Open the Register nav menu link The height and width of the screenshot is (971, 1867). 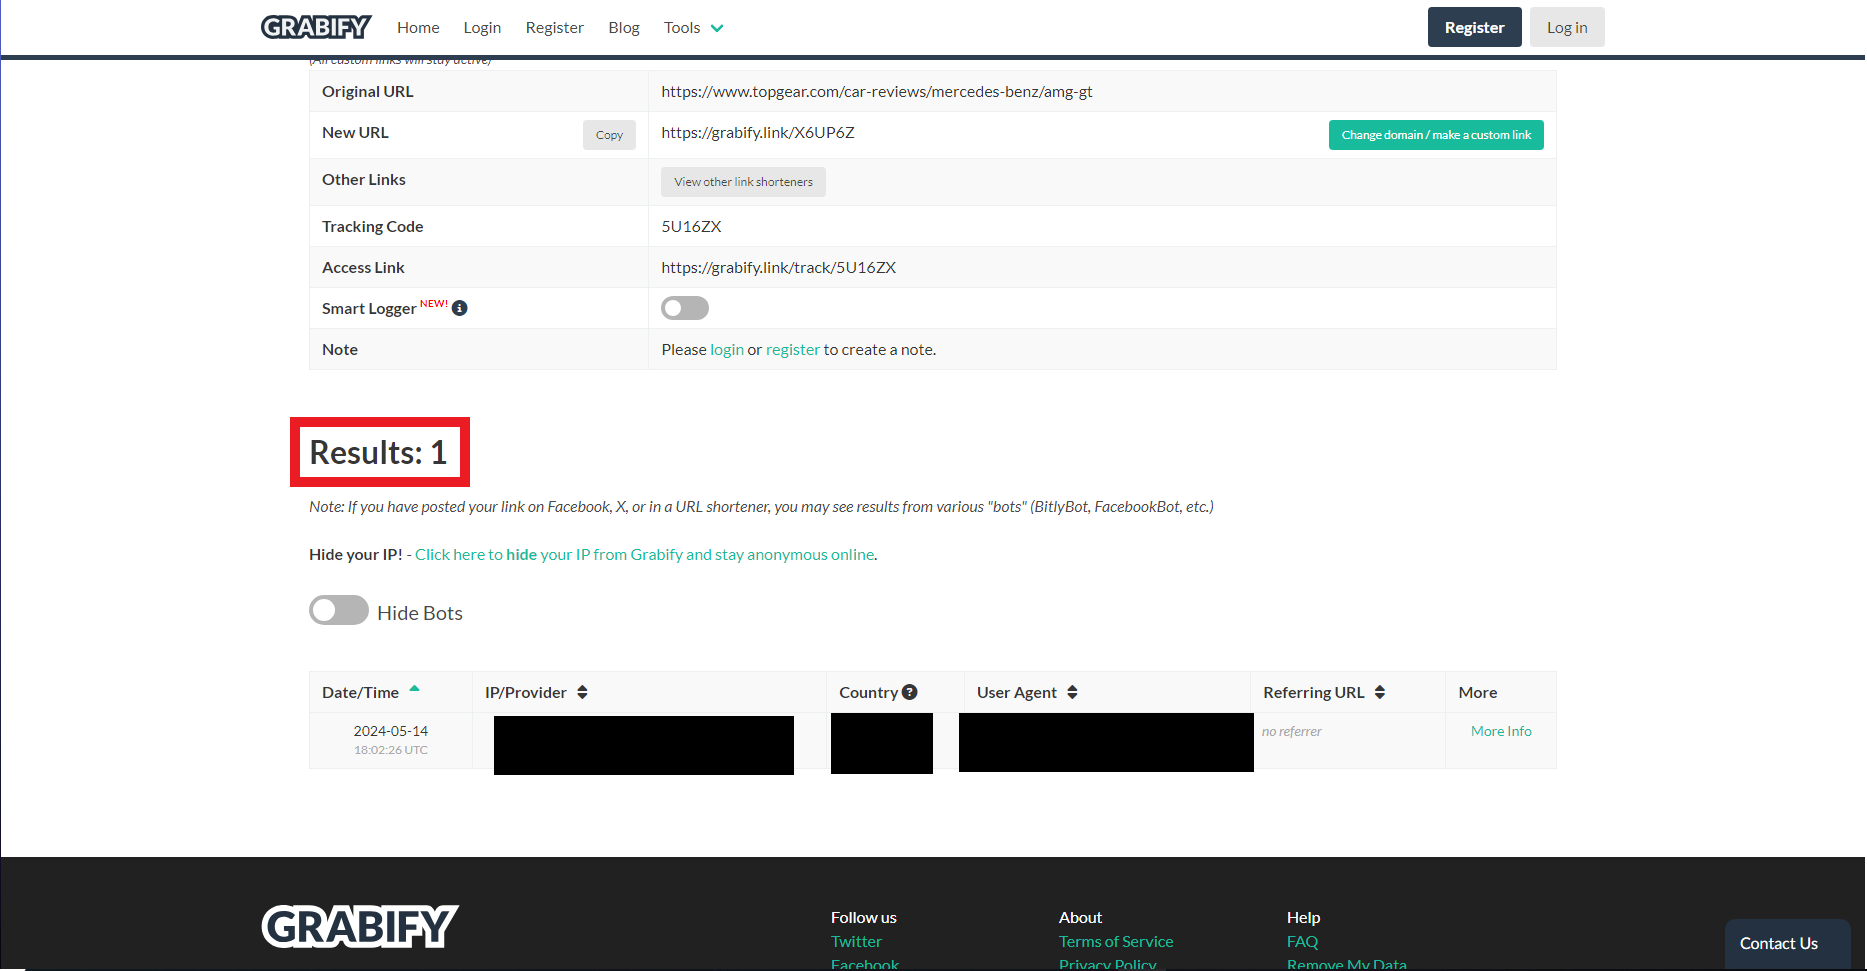[554, 28]
